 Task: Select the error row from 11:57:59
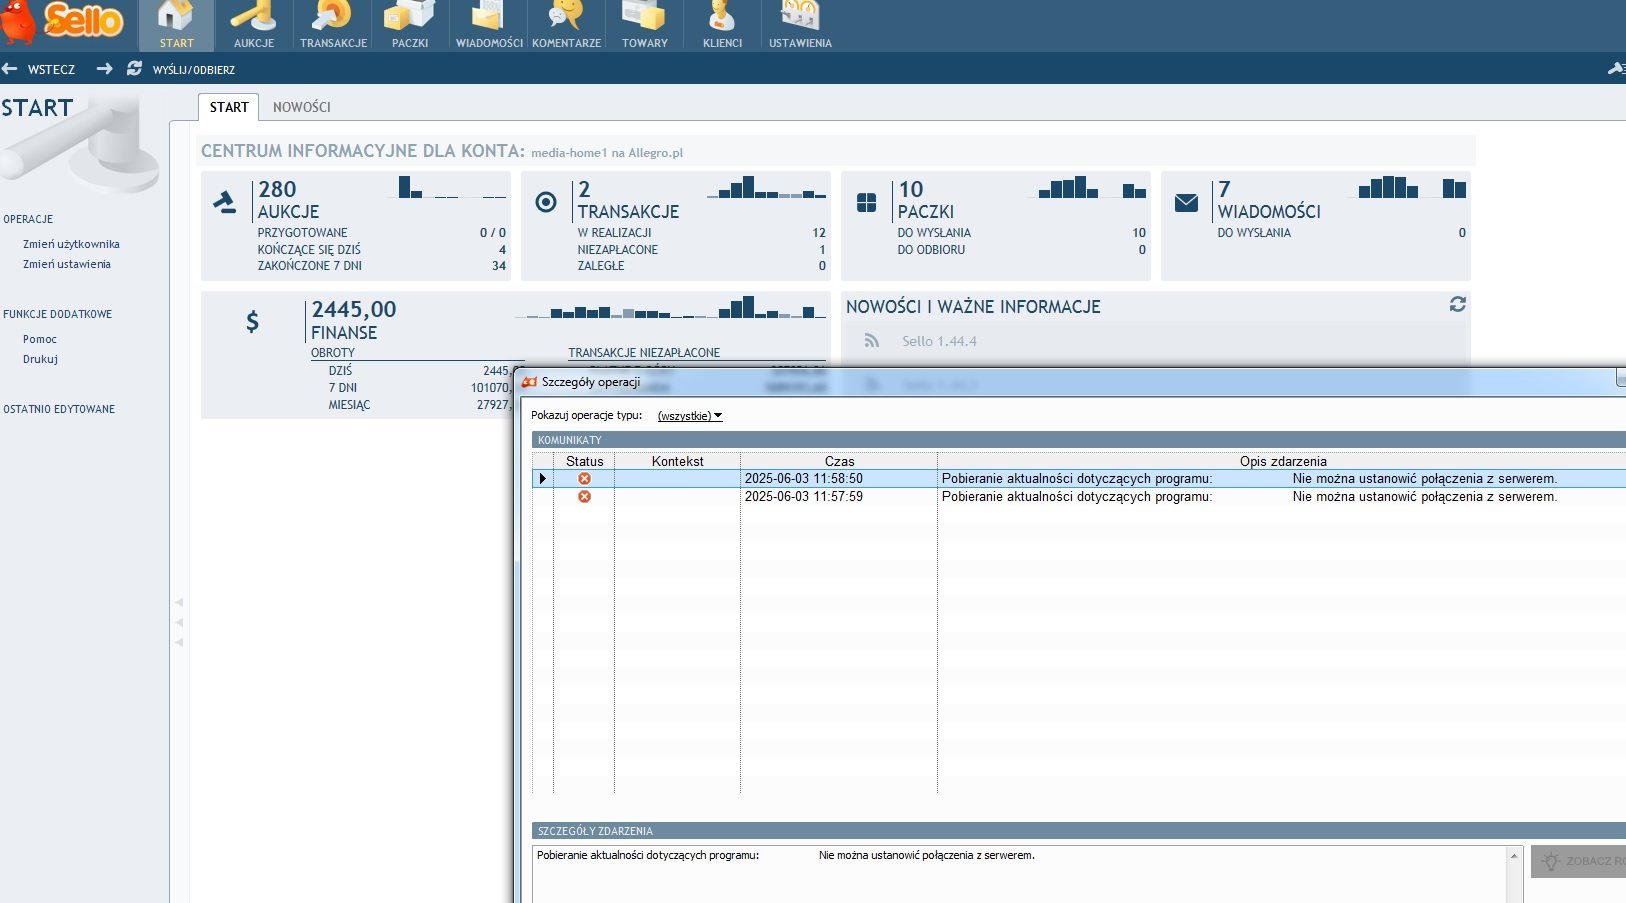tap(803, 497)
